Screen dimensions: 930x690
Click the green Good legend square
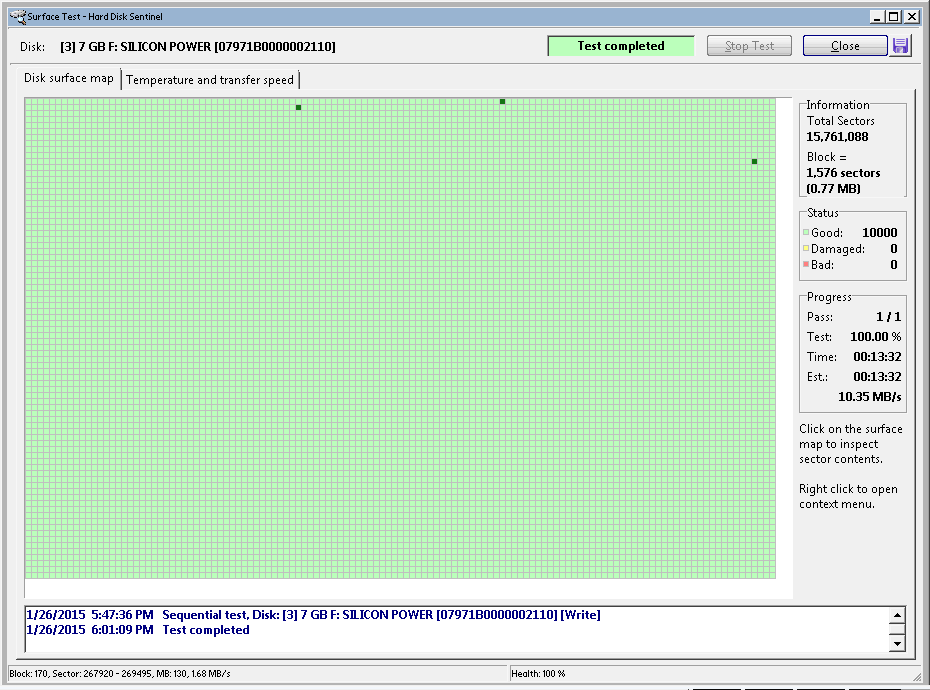click(x=805, y=233)
